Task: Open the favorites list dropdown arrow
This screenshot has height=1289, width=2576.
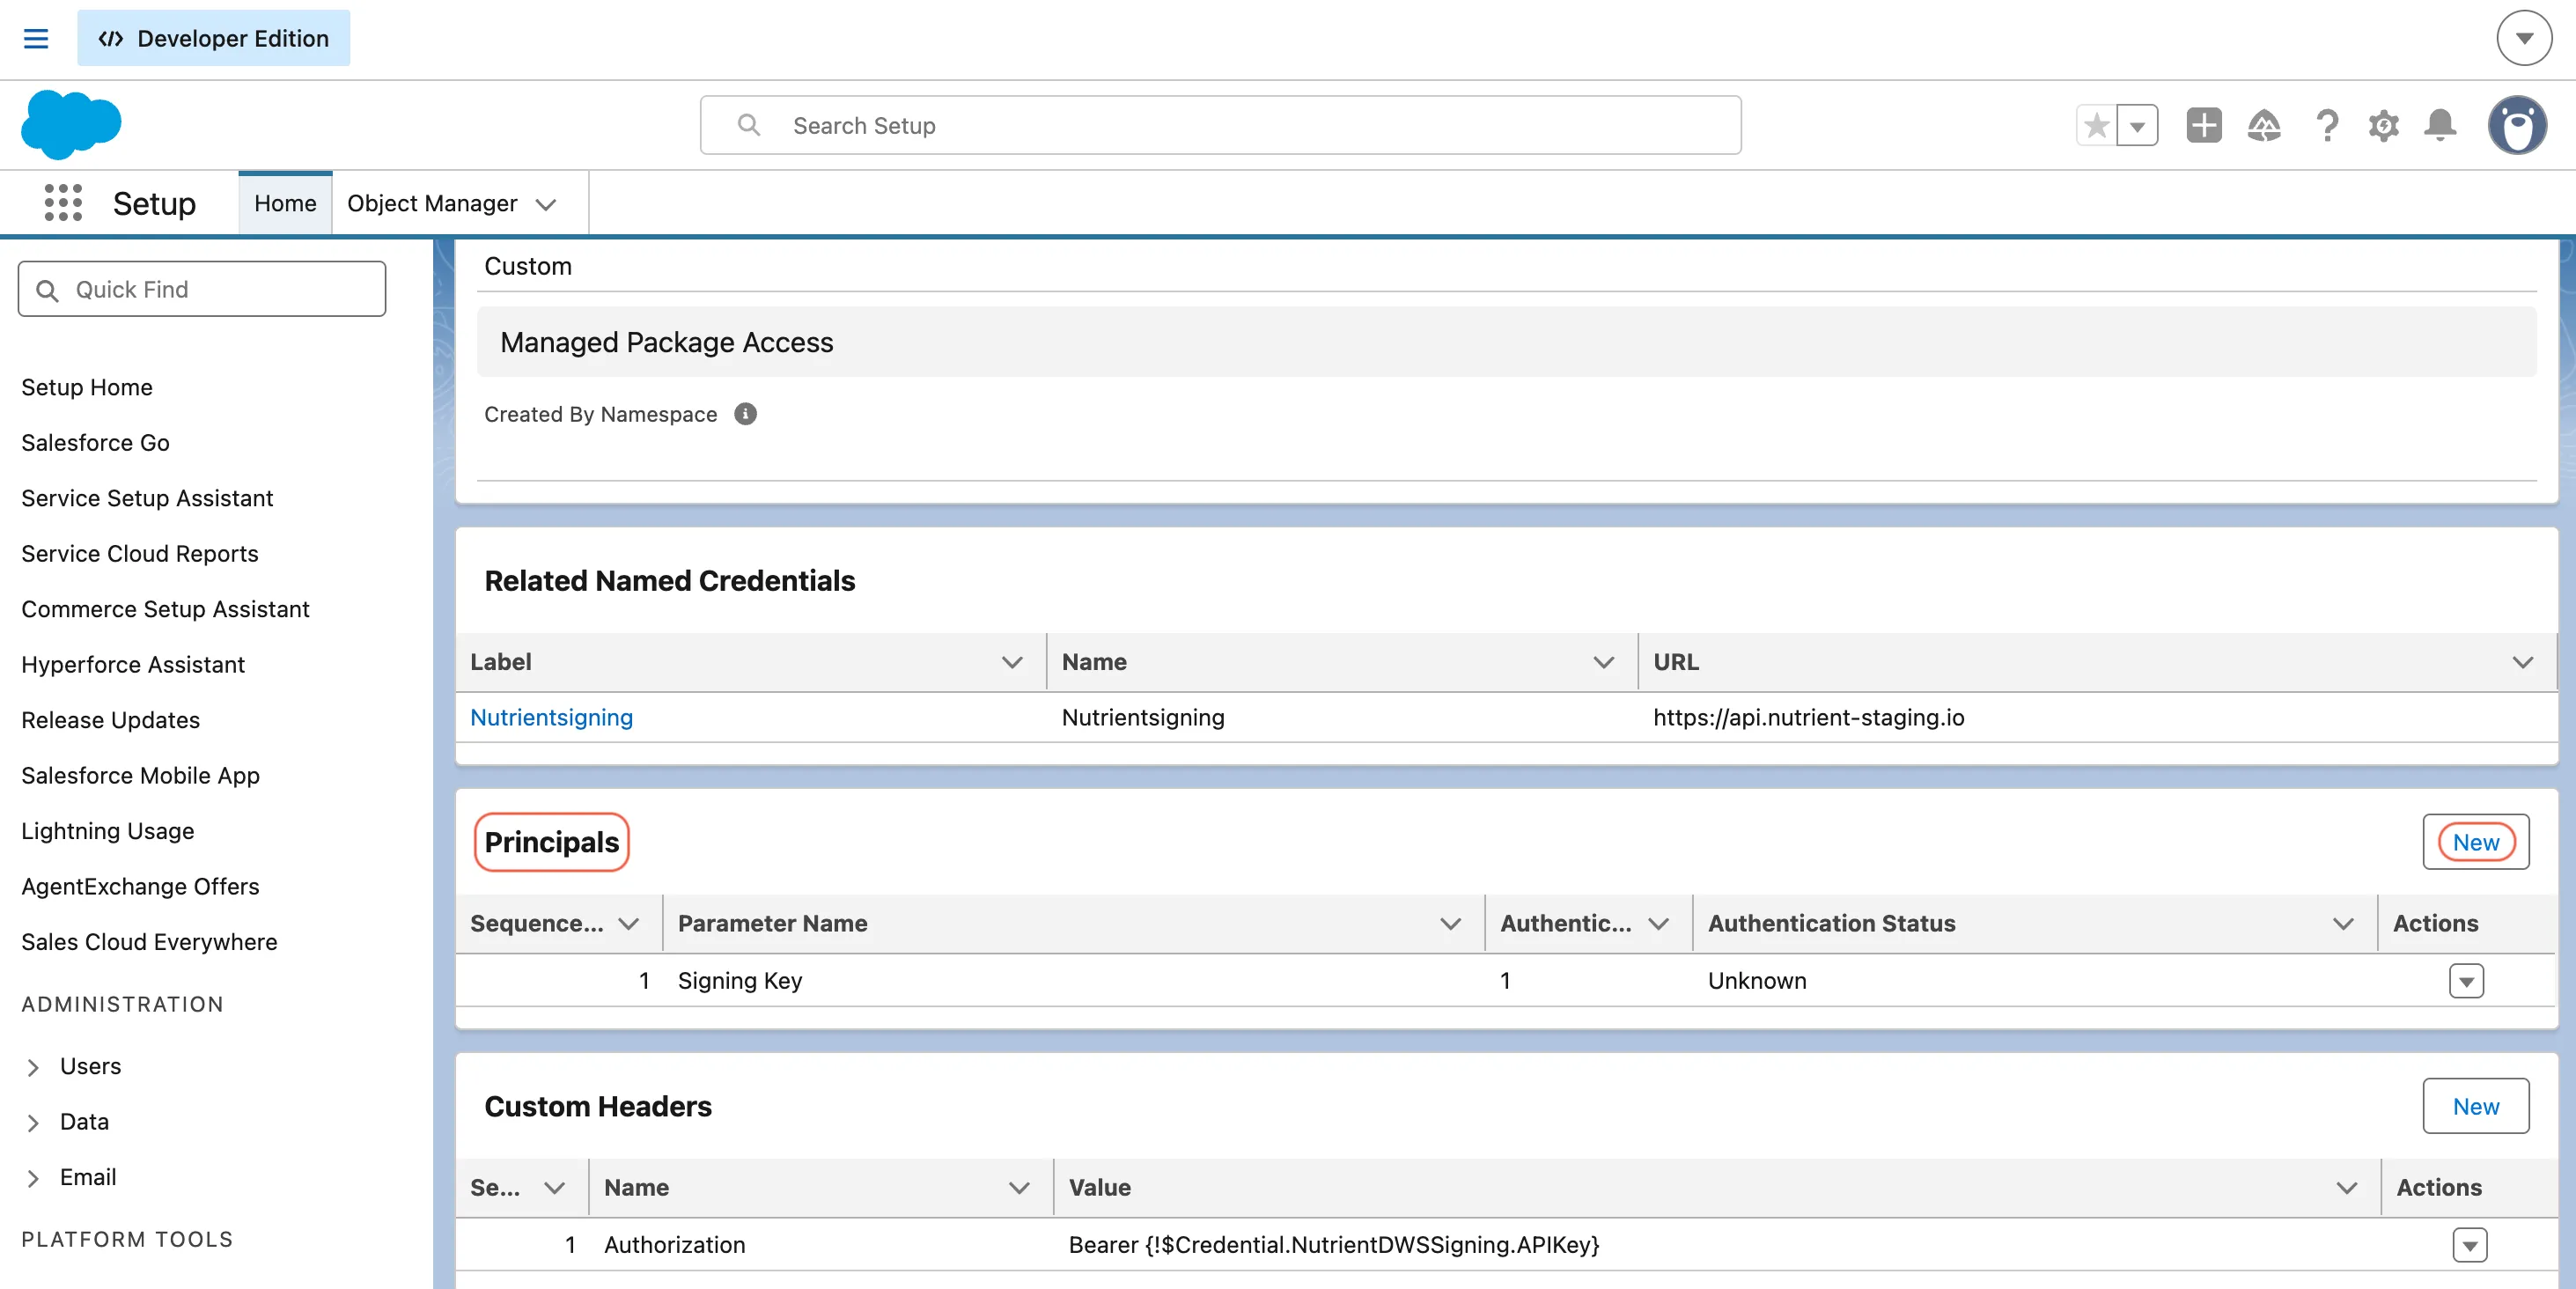Action: [x=2137, y=126]
